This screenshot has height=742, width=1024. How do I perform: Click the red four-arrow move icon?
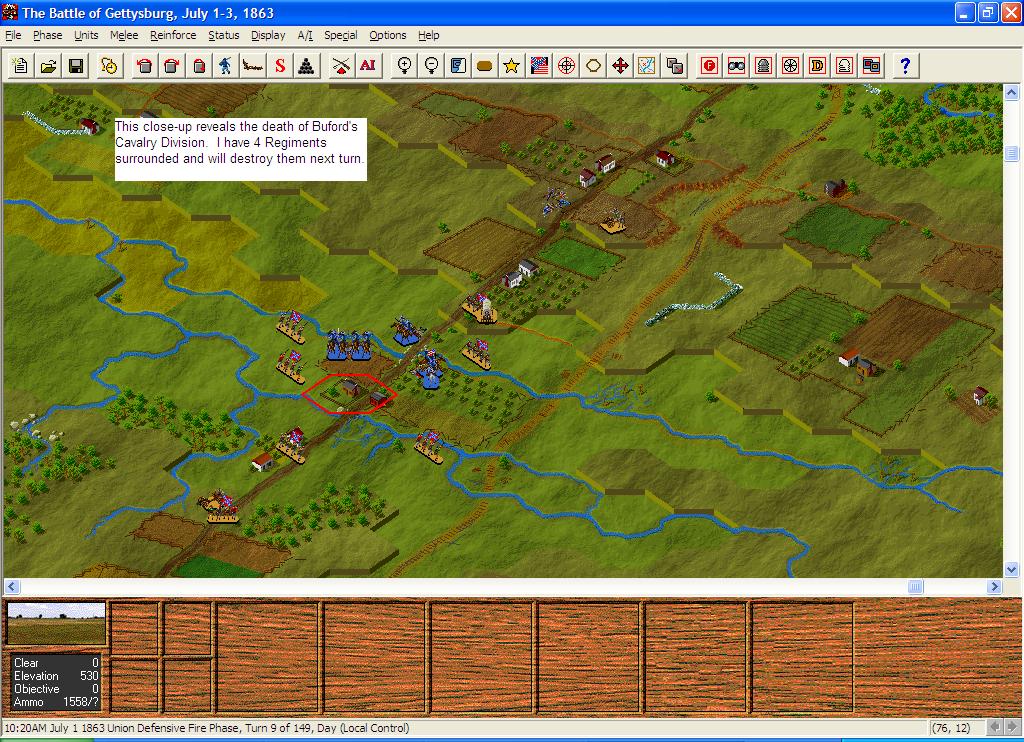pos(620,65)
